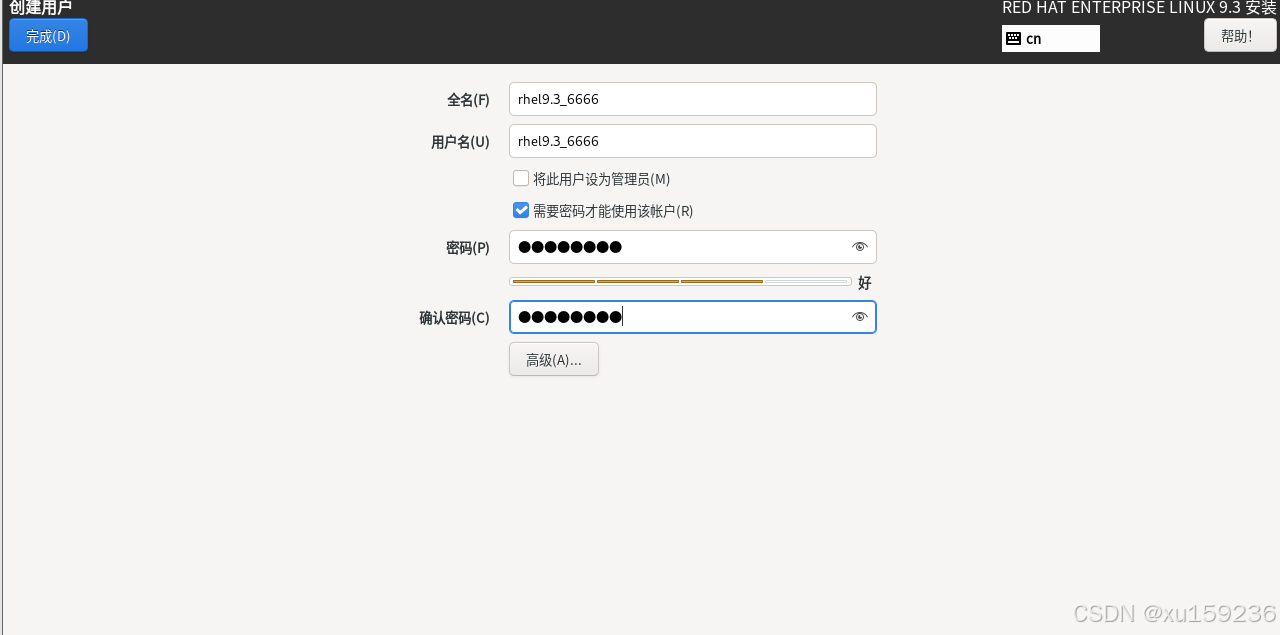Open 高级(A)... advanced settings
This screenshot has height=635, width=1280.
pyautogui.click(x=554, y=359)
